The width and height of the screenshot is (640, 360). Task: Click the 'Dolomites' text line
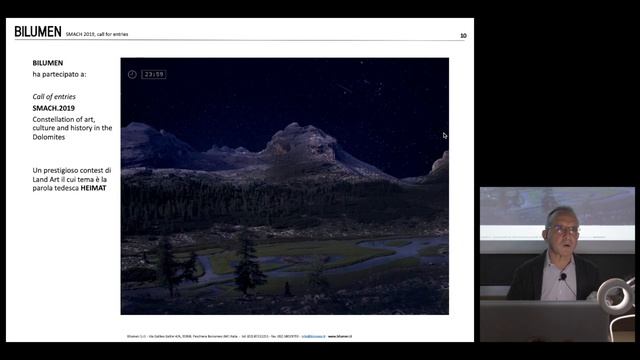tap(49, 137)
